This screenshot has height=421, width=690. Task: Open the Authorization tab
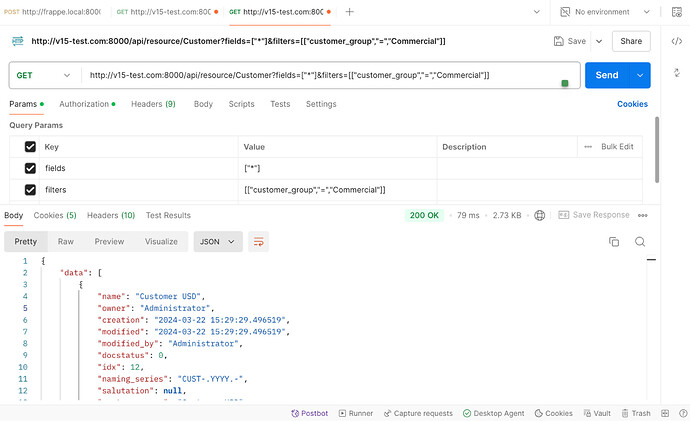click(87, 104)
